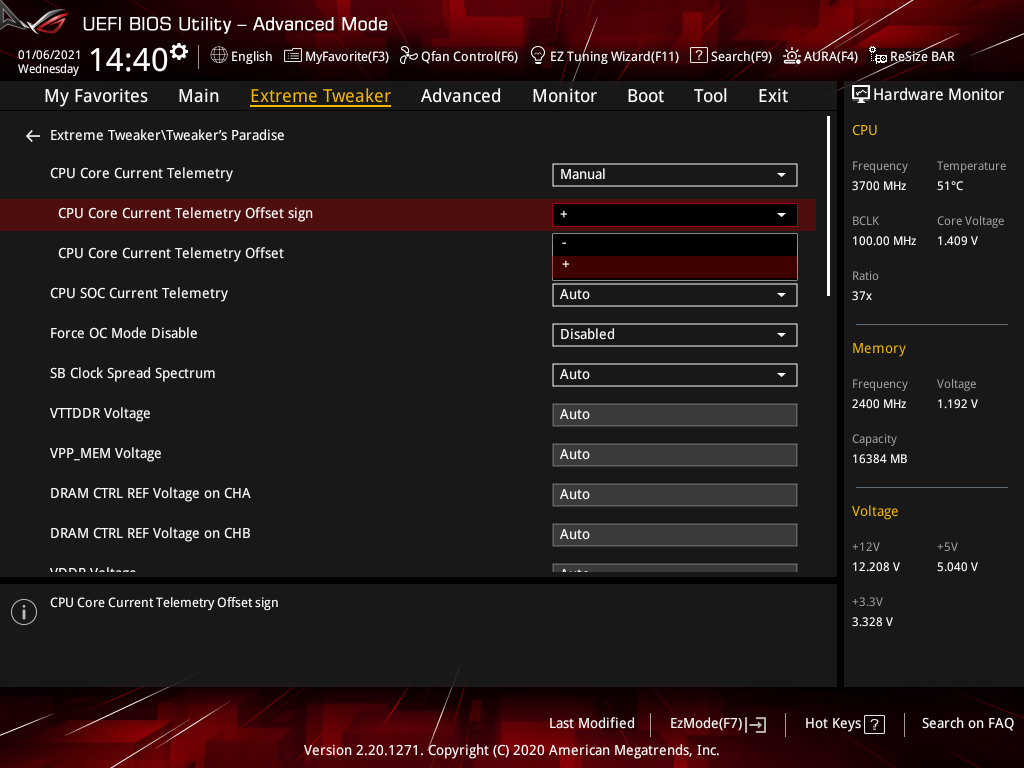Select the Force OC Mode Disable label
Viewport: 1024px width, 768px height.
click(x=123, y=334)
